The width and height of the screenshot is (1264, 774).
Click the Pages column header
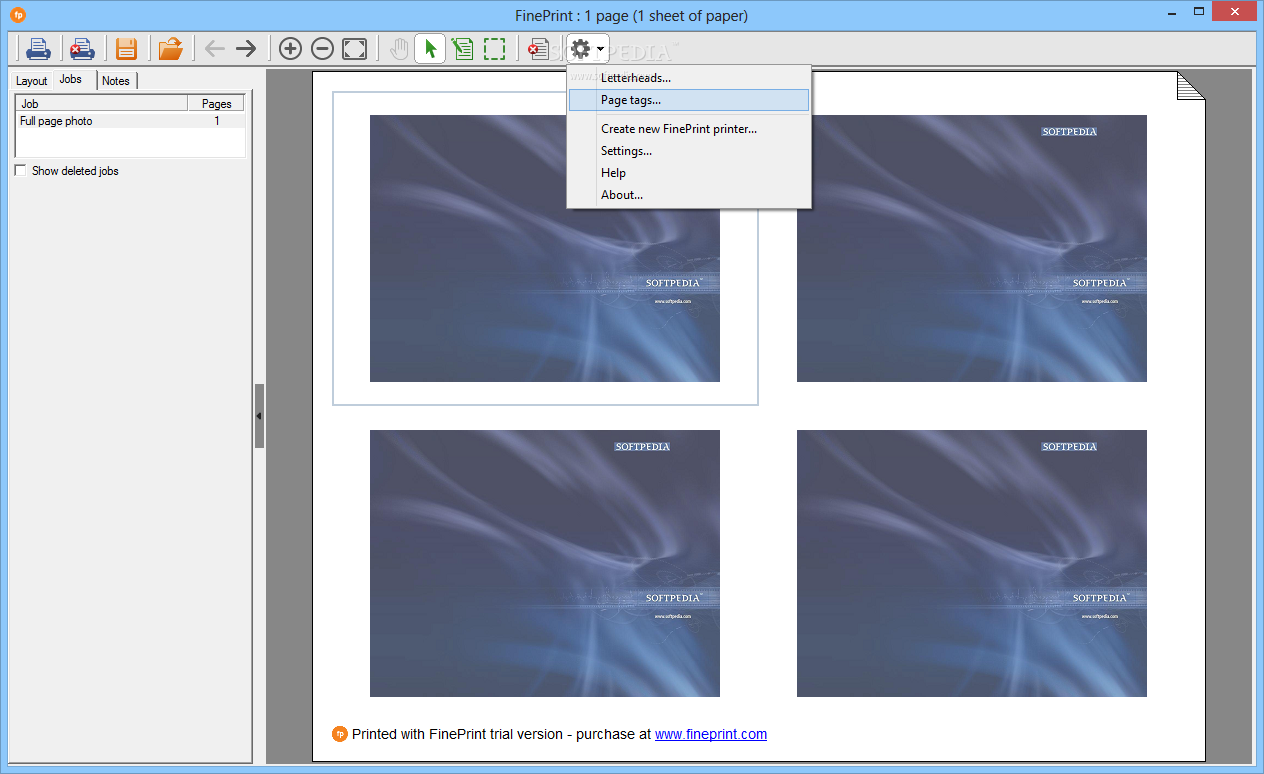point(216,103)
